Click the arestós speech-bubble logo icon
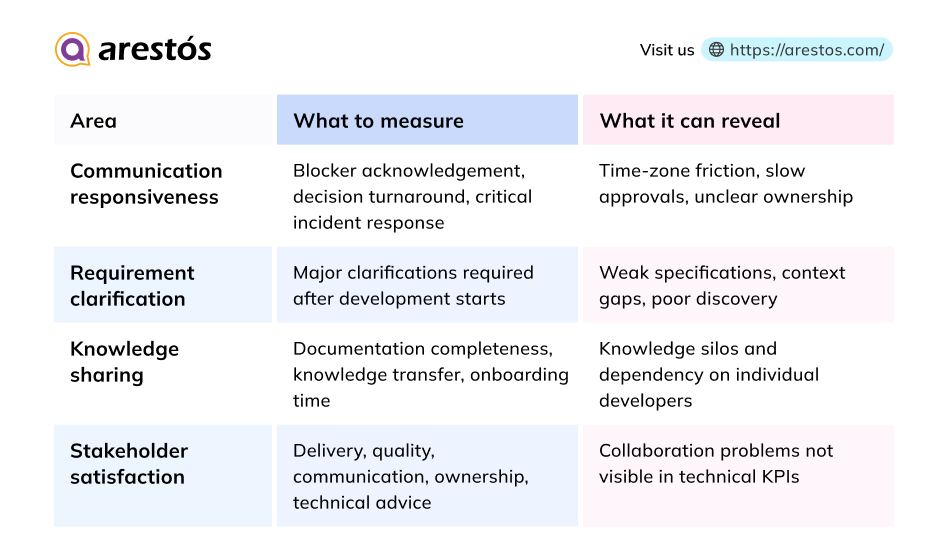The image size is (948, 557). click(73, 49)
